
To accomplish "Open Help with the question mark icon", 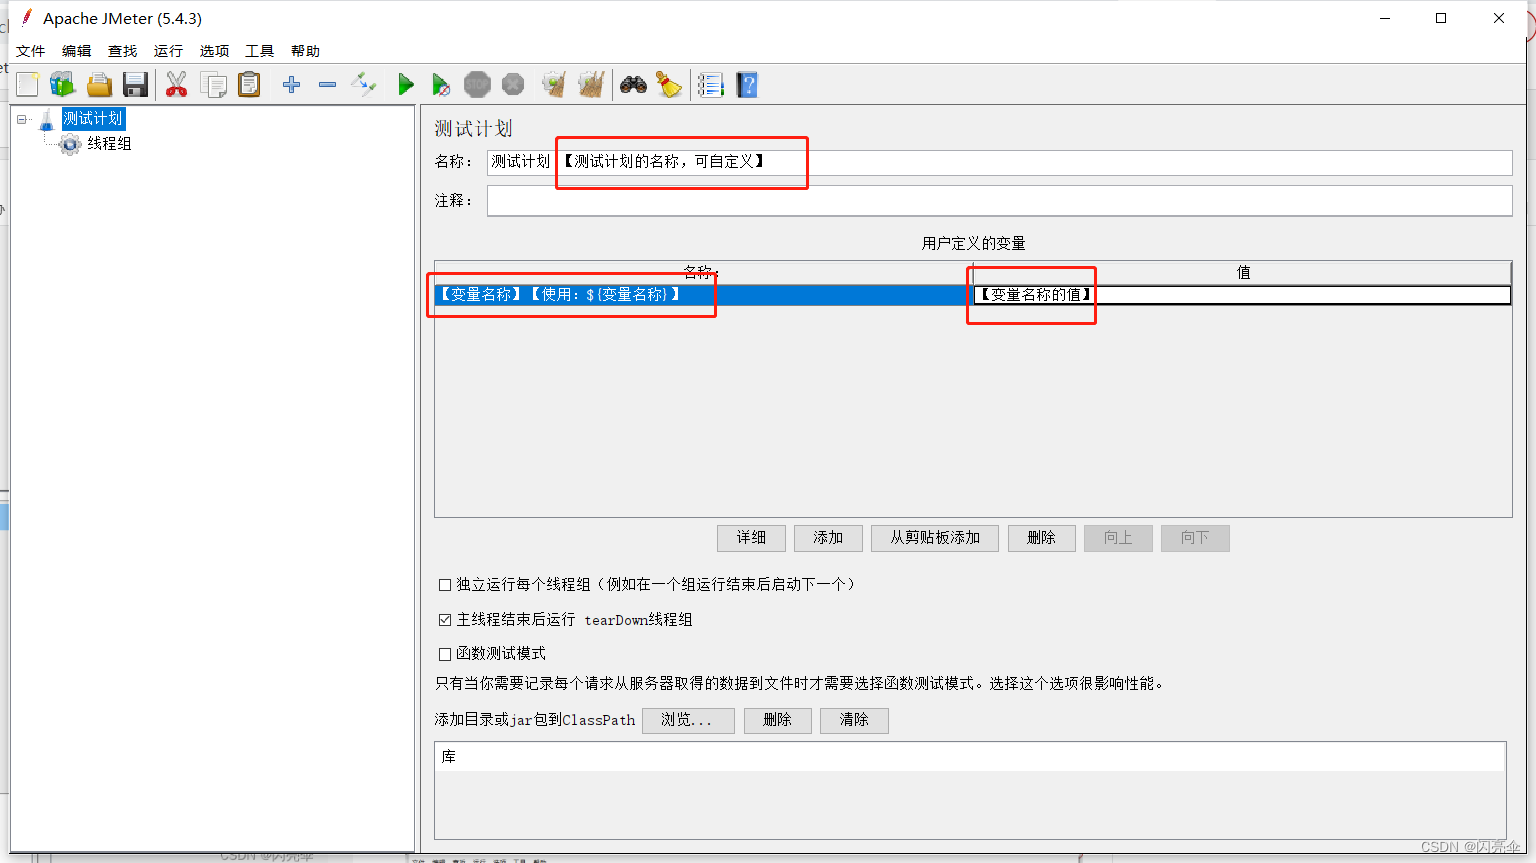I will click(747, 85).
